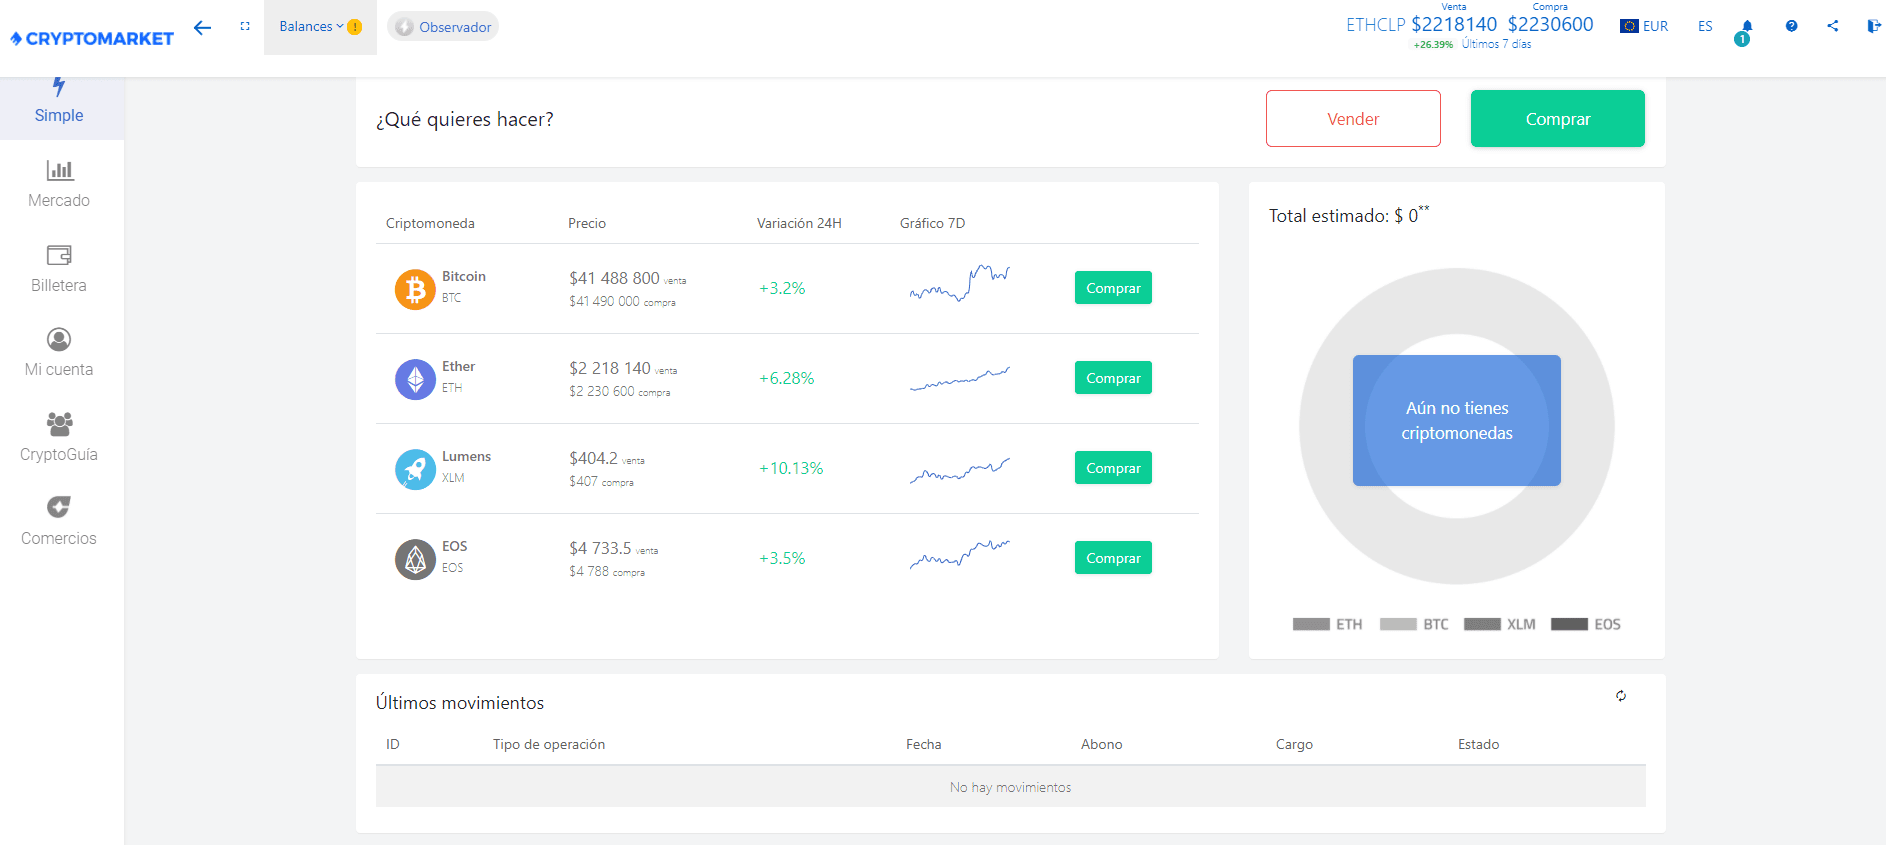1886x845 pixels.
Task: Click the 'No hay movimientos' row
Action: 1011,787
